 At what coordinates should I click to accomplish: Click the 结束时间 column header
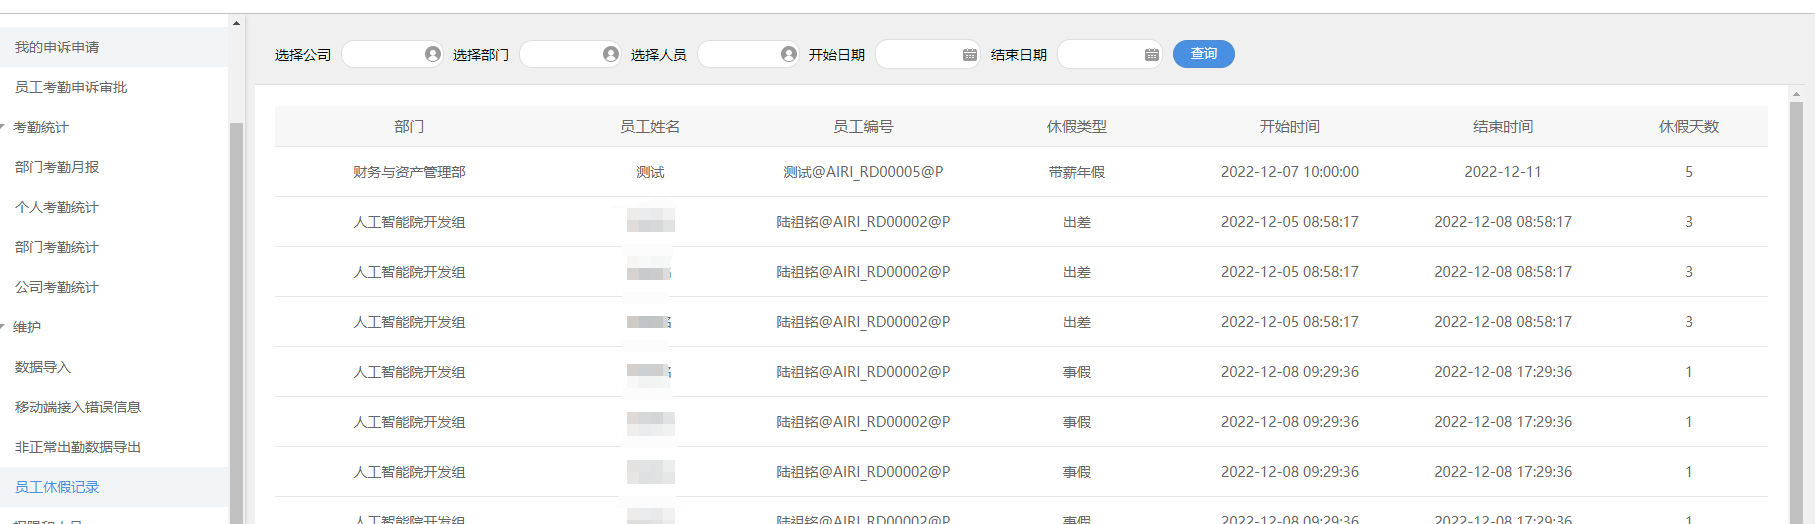(x=1503, y=127)
